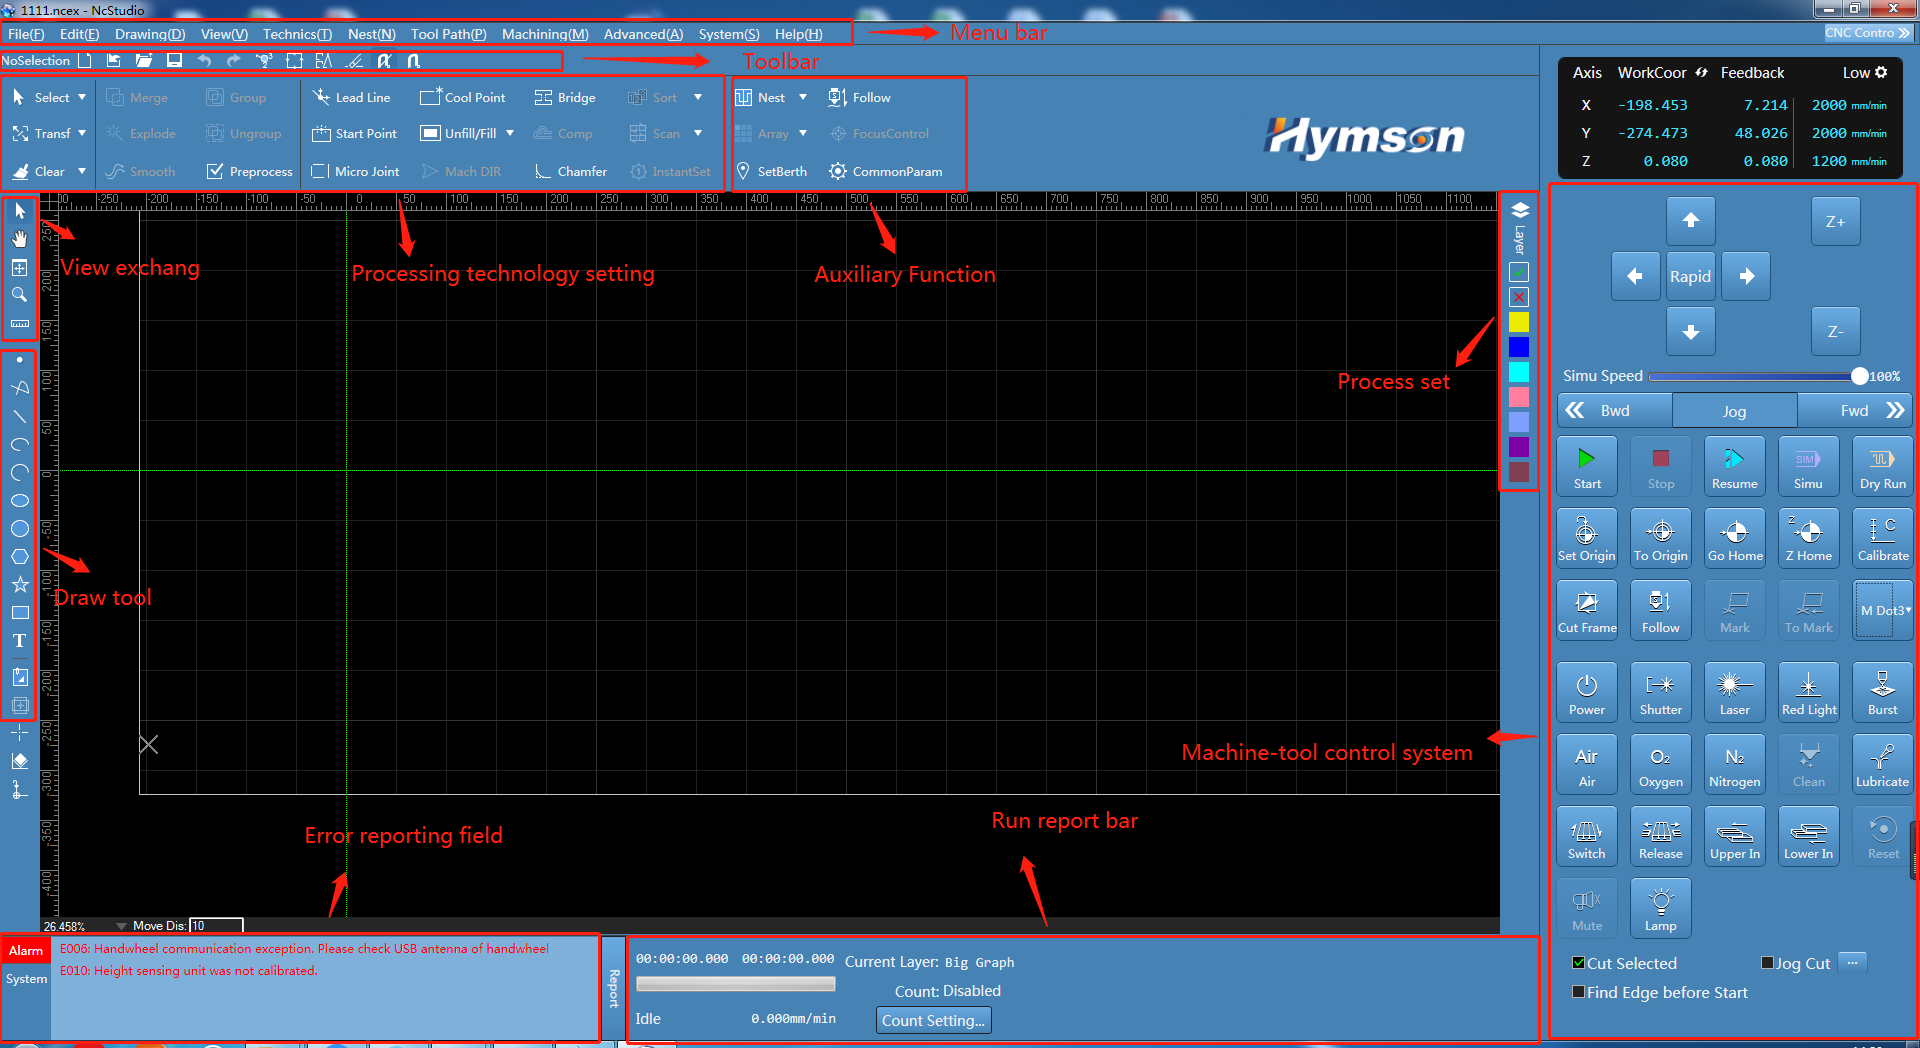This screenshot has height=1048, width=1920.
Task: Choose the polygon drawing tool
Action: point(19,556)
